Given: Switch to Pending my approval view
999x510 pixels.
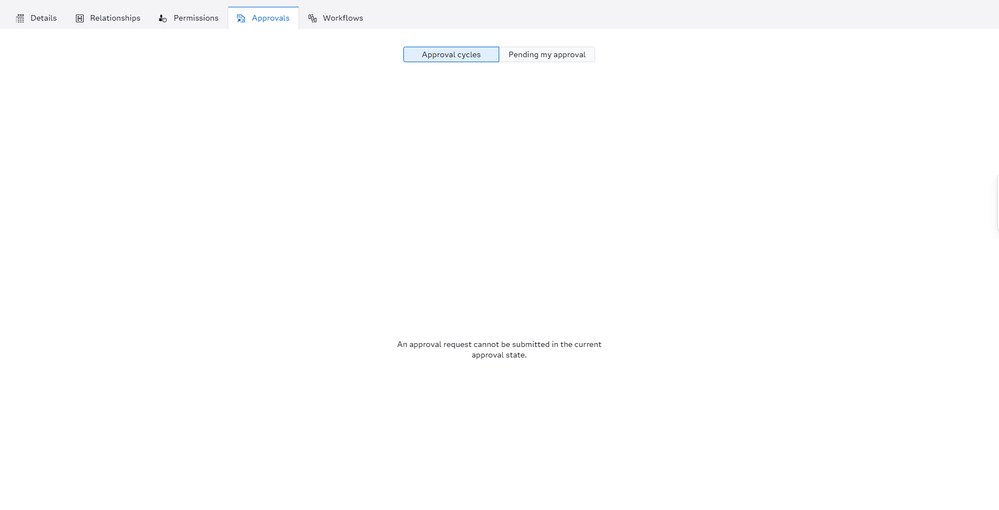Looking at the screenshot, I should 547,55.
